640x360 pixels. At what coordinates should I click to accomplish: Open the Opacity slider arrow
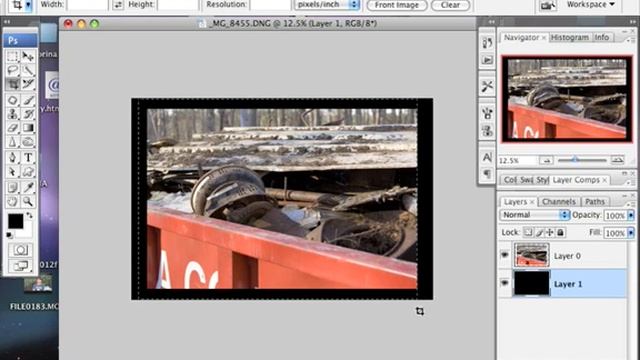pos(631,216)
